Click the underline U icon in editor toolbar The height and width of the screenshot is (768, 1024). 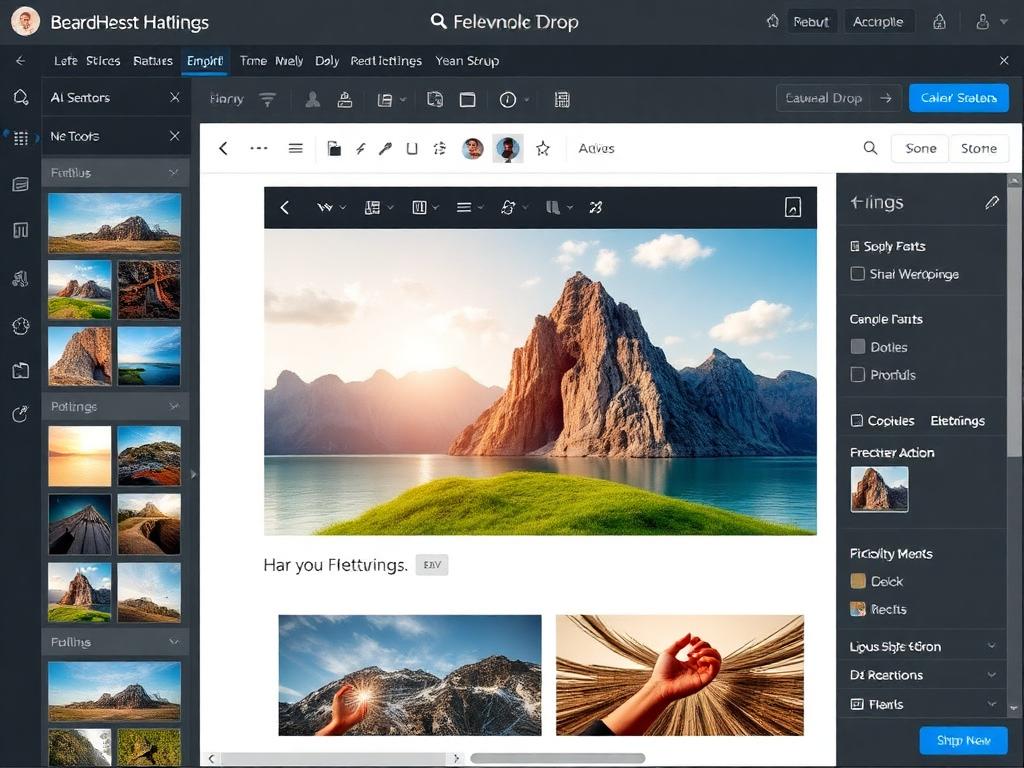[412, 149]
